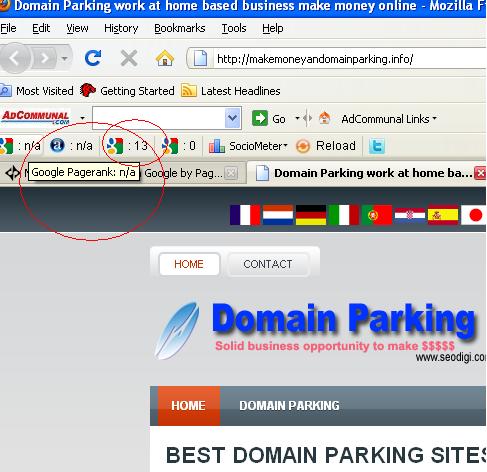
Task: Open the DOMAIN PARKING navigation link
Action: point(289,406)
